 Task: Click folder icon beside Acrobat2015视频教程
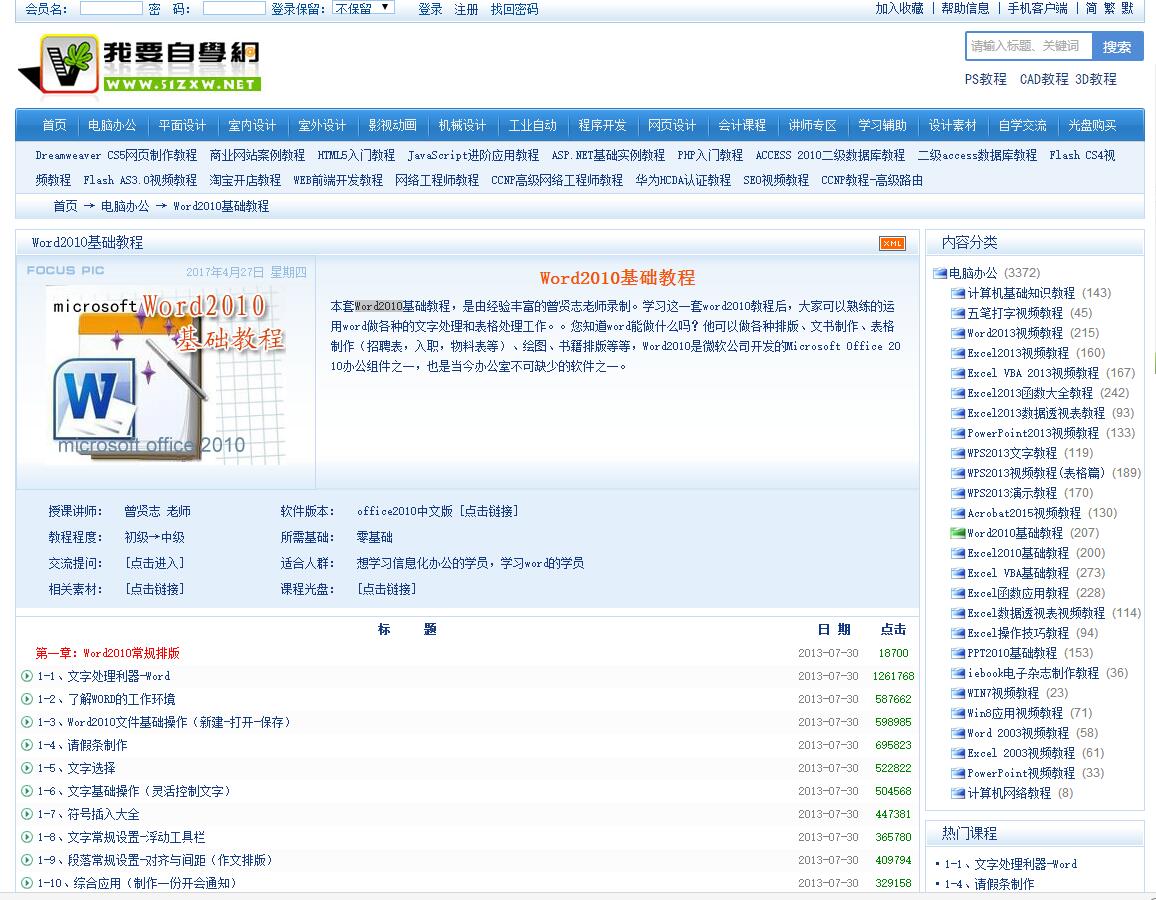[x=958, y=513]
